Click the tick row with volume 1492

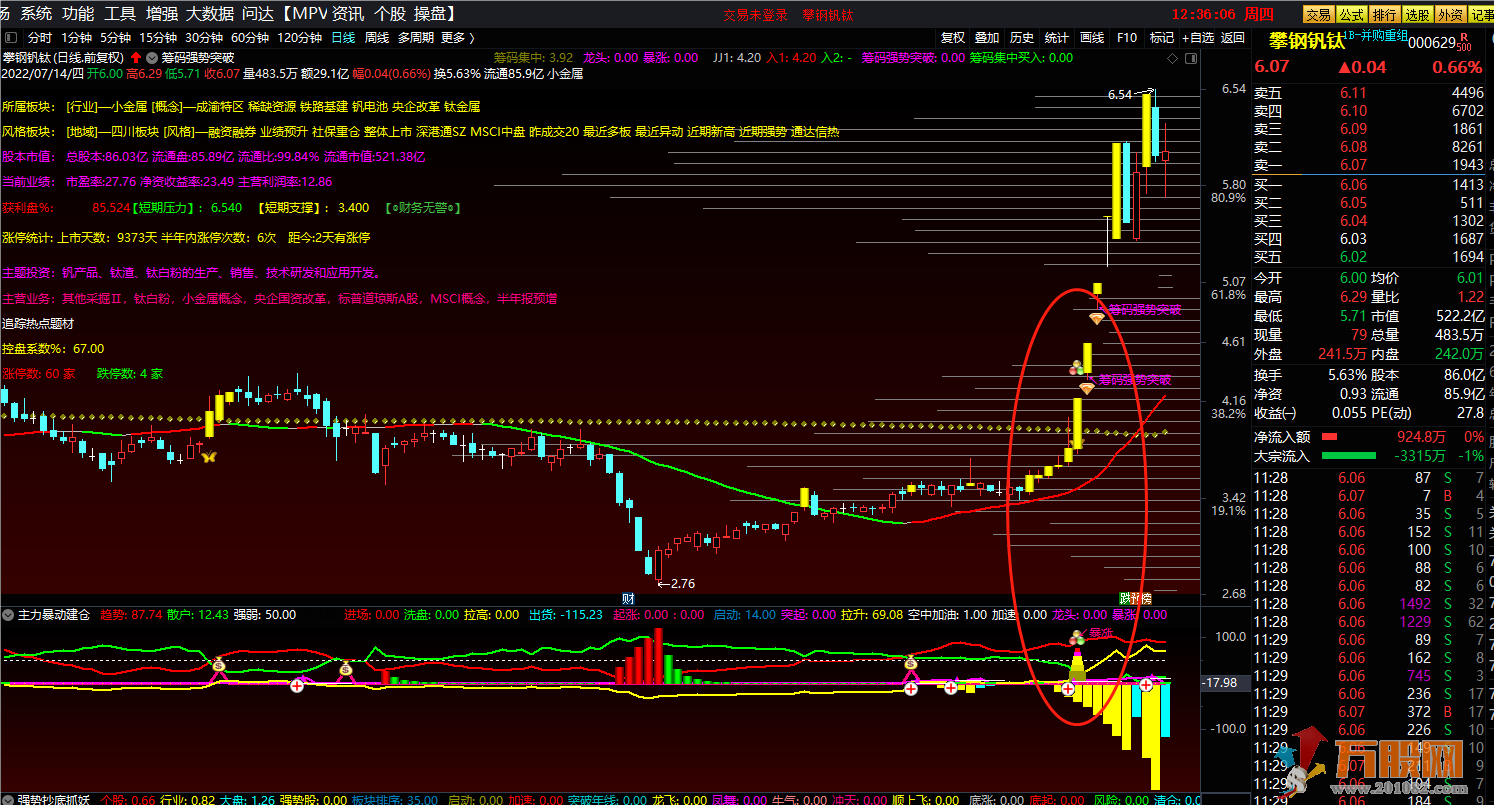click(1370, 604)
